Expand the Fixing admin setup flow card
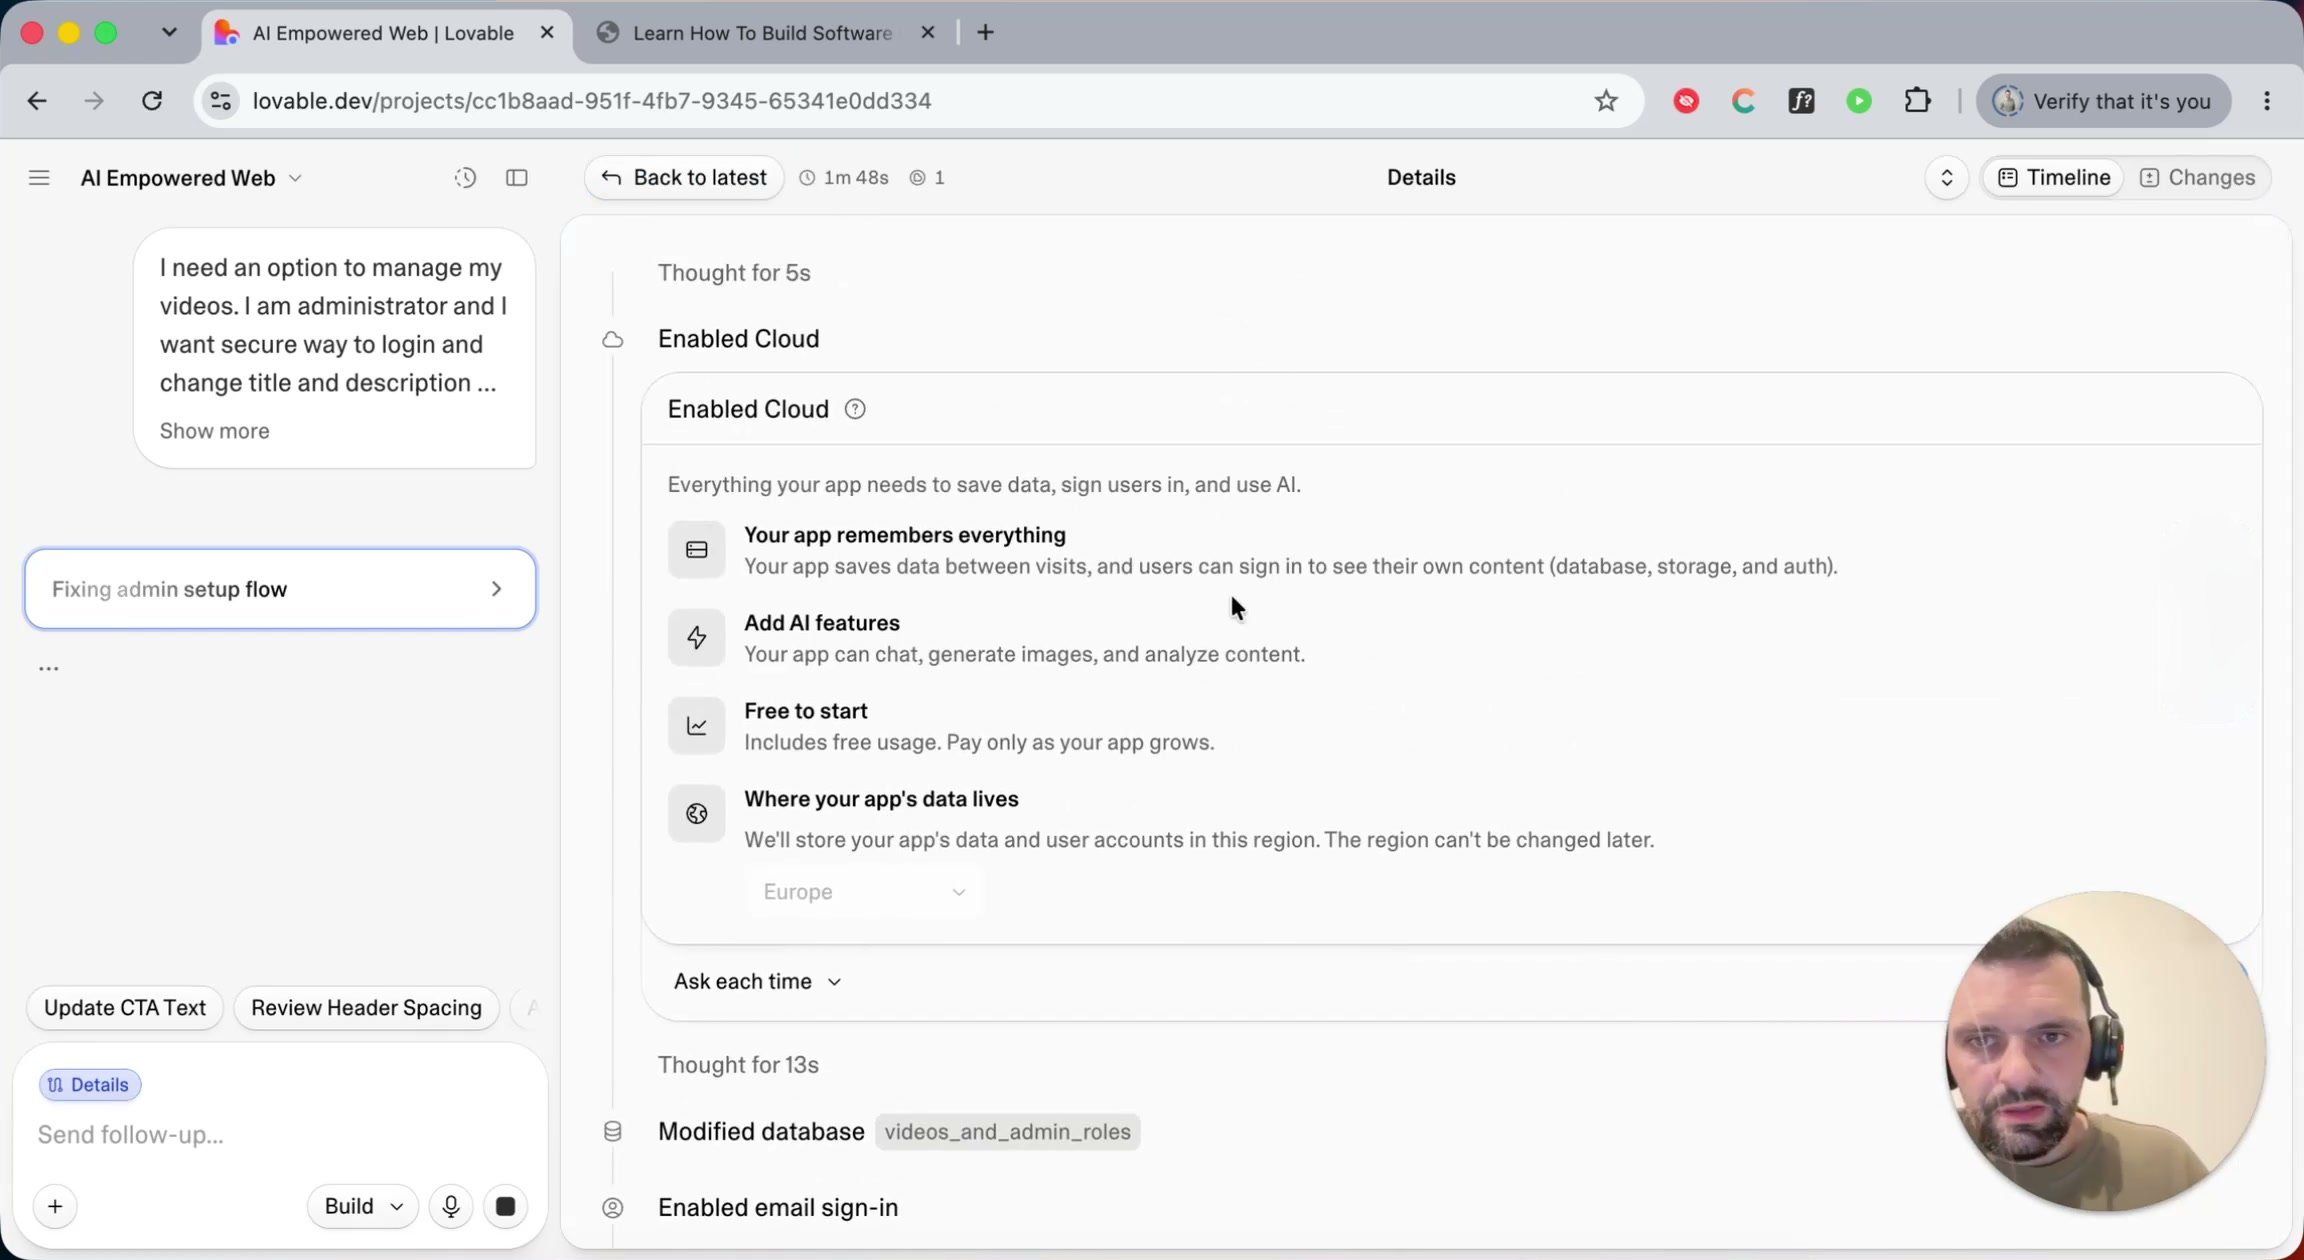 point(280,589)
